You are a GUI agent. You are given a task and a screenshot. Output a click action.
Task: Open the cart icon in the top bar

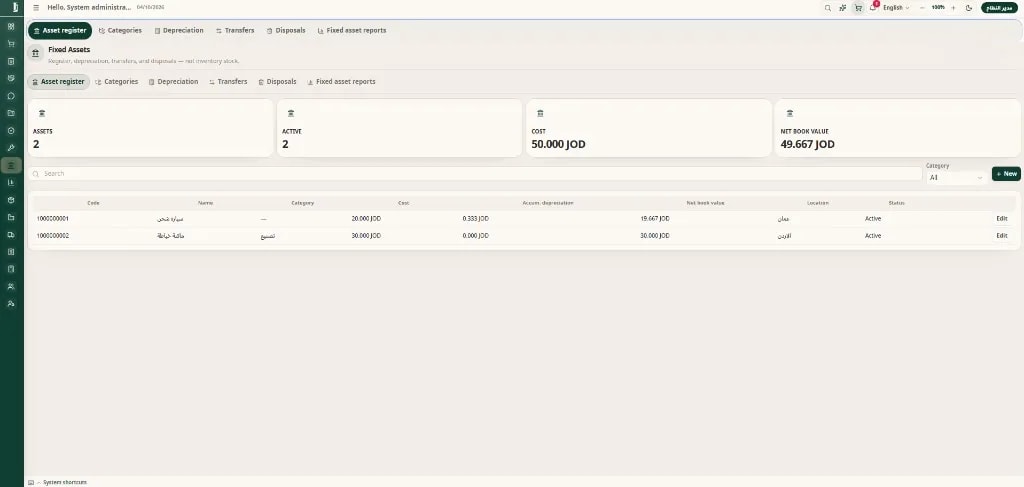click(x=858, y=8)
